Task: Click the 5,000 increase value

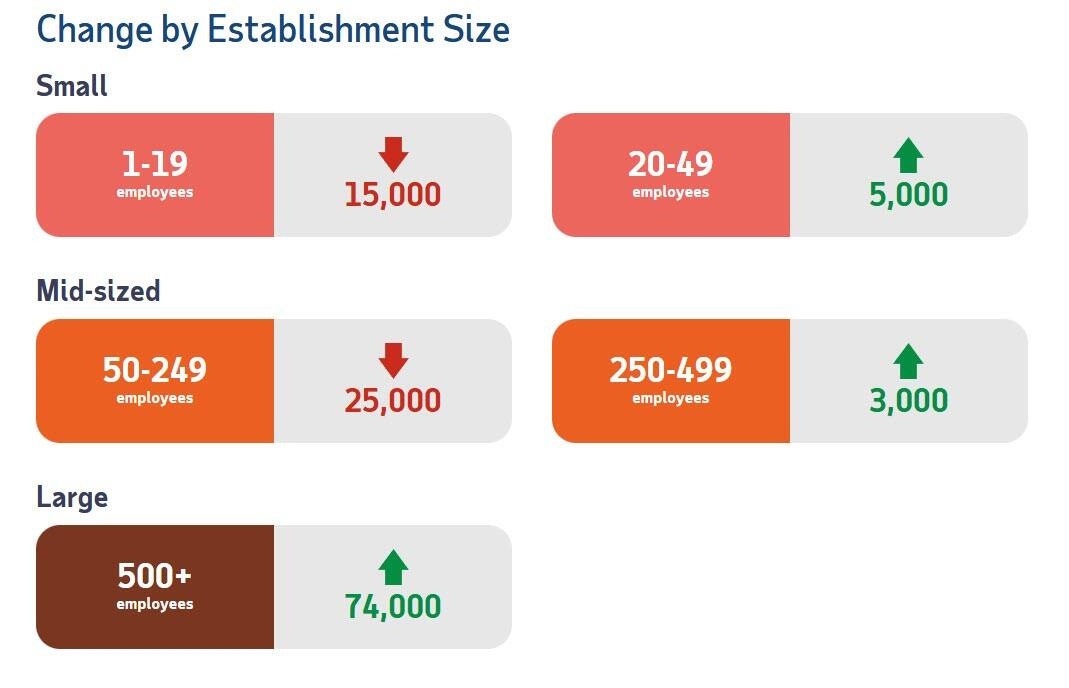Action: click(x=908, y=195)
